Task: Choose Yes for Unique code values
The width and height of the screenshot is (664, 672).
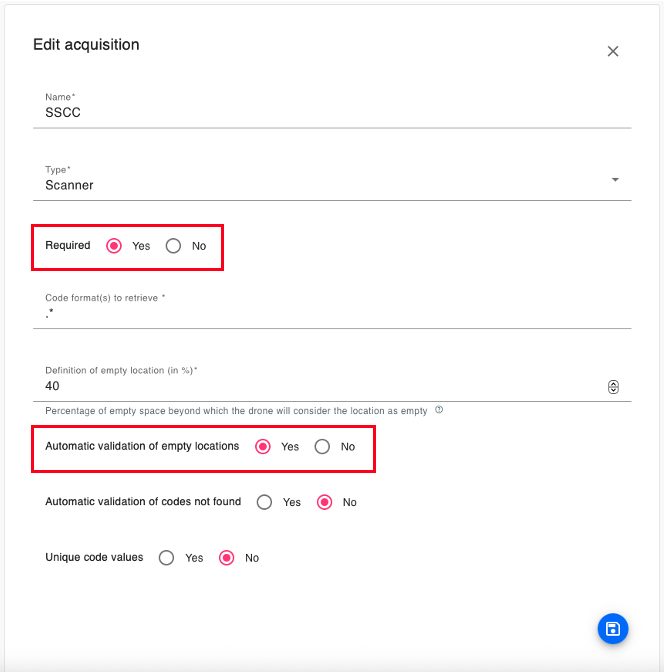Action: [x=167, y=558]
